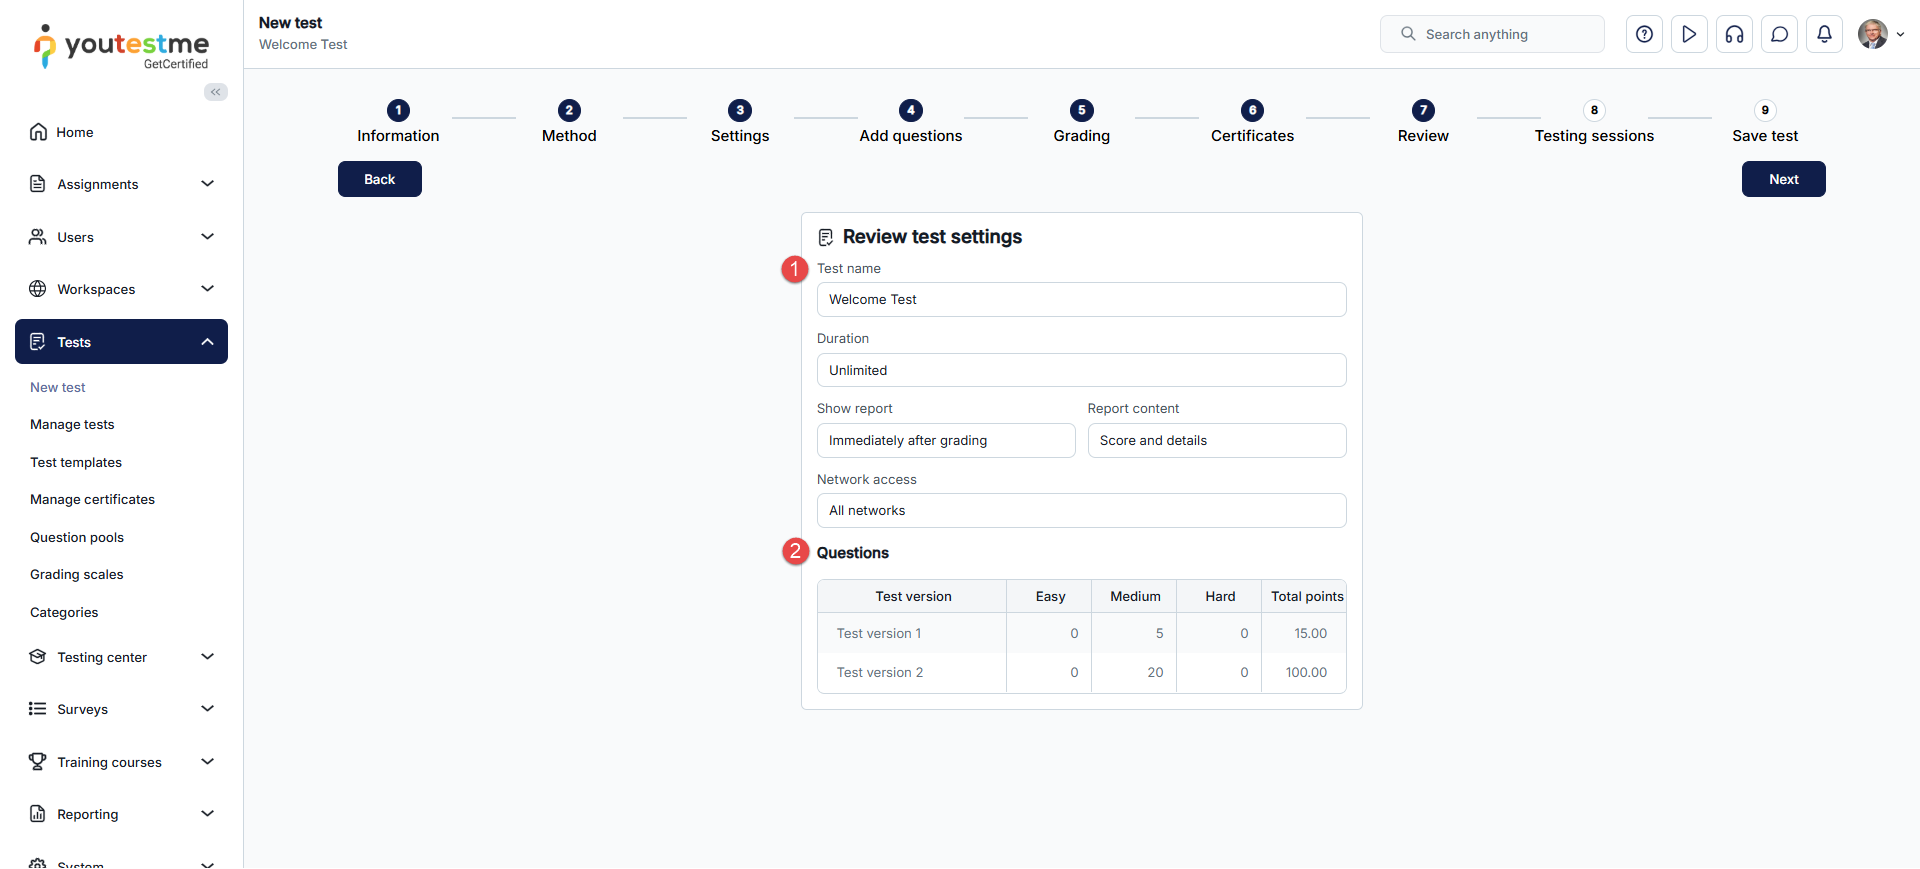Open the notifications bell
Screen dimensions: 1920x869
point(1824,34)
